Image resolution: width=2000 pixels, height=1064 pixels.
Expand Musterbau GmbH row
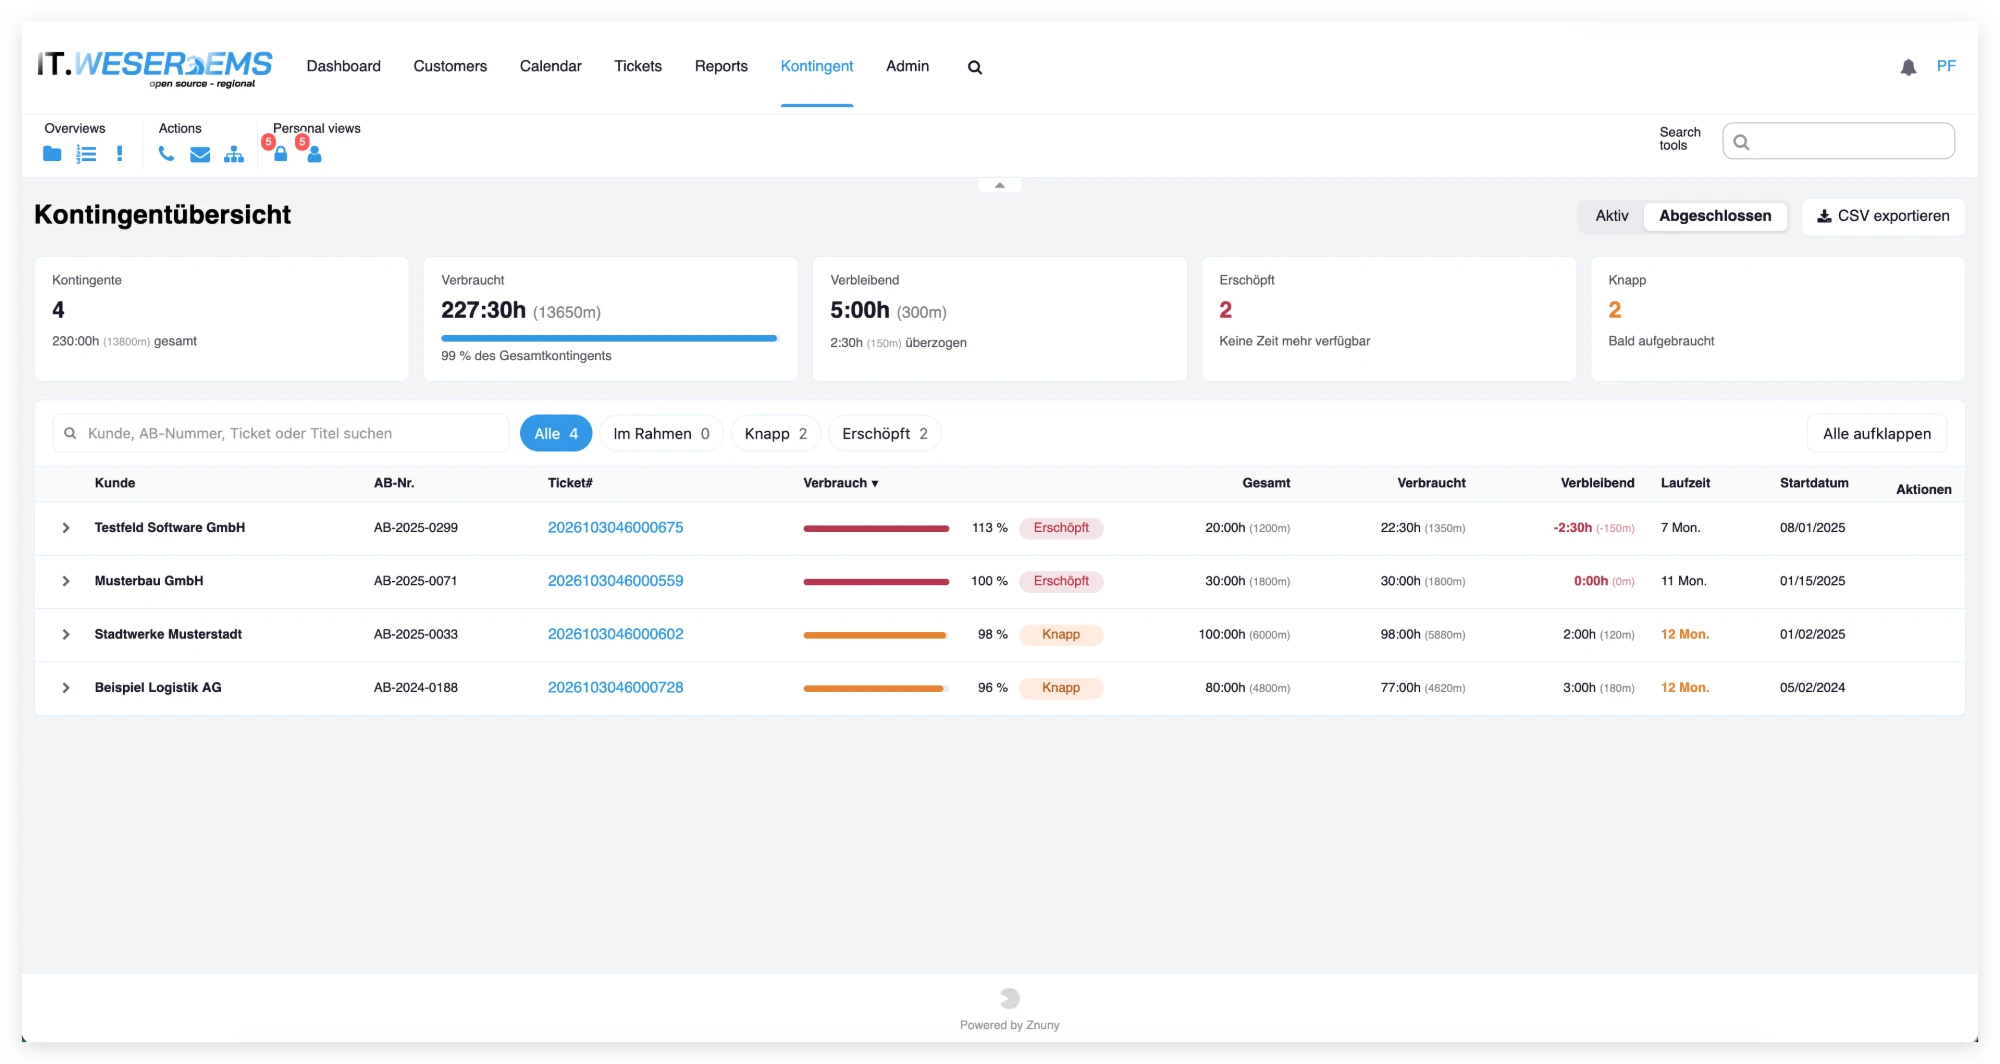[66, 581]
